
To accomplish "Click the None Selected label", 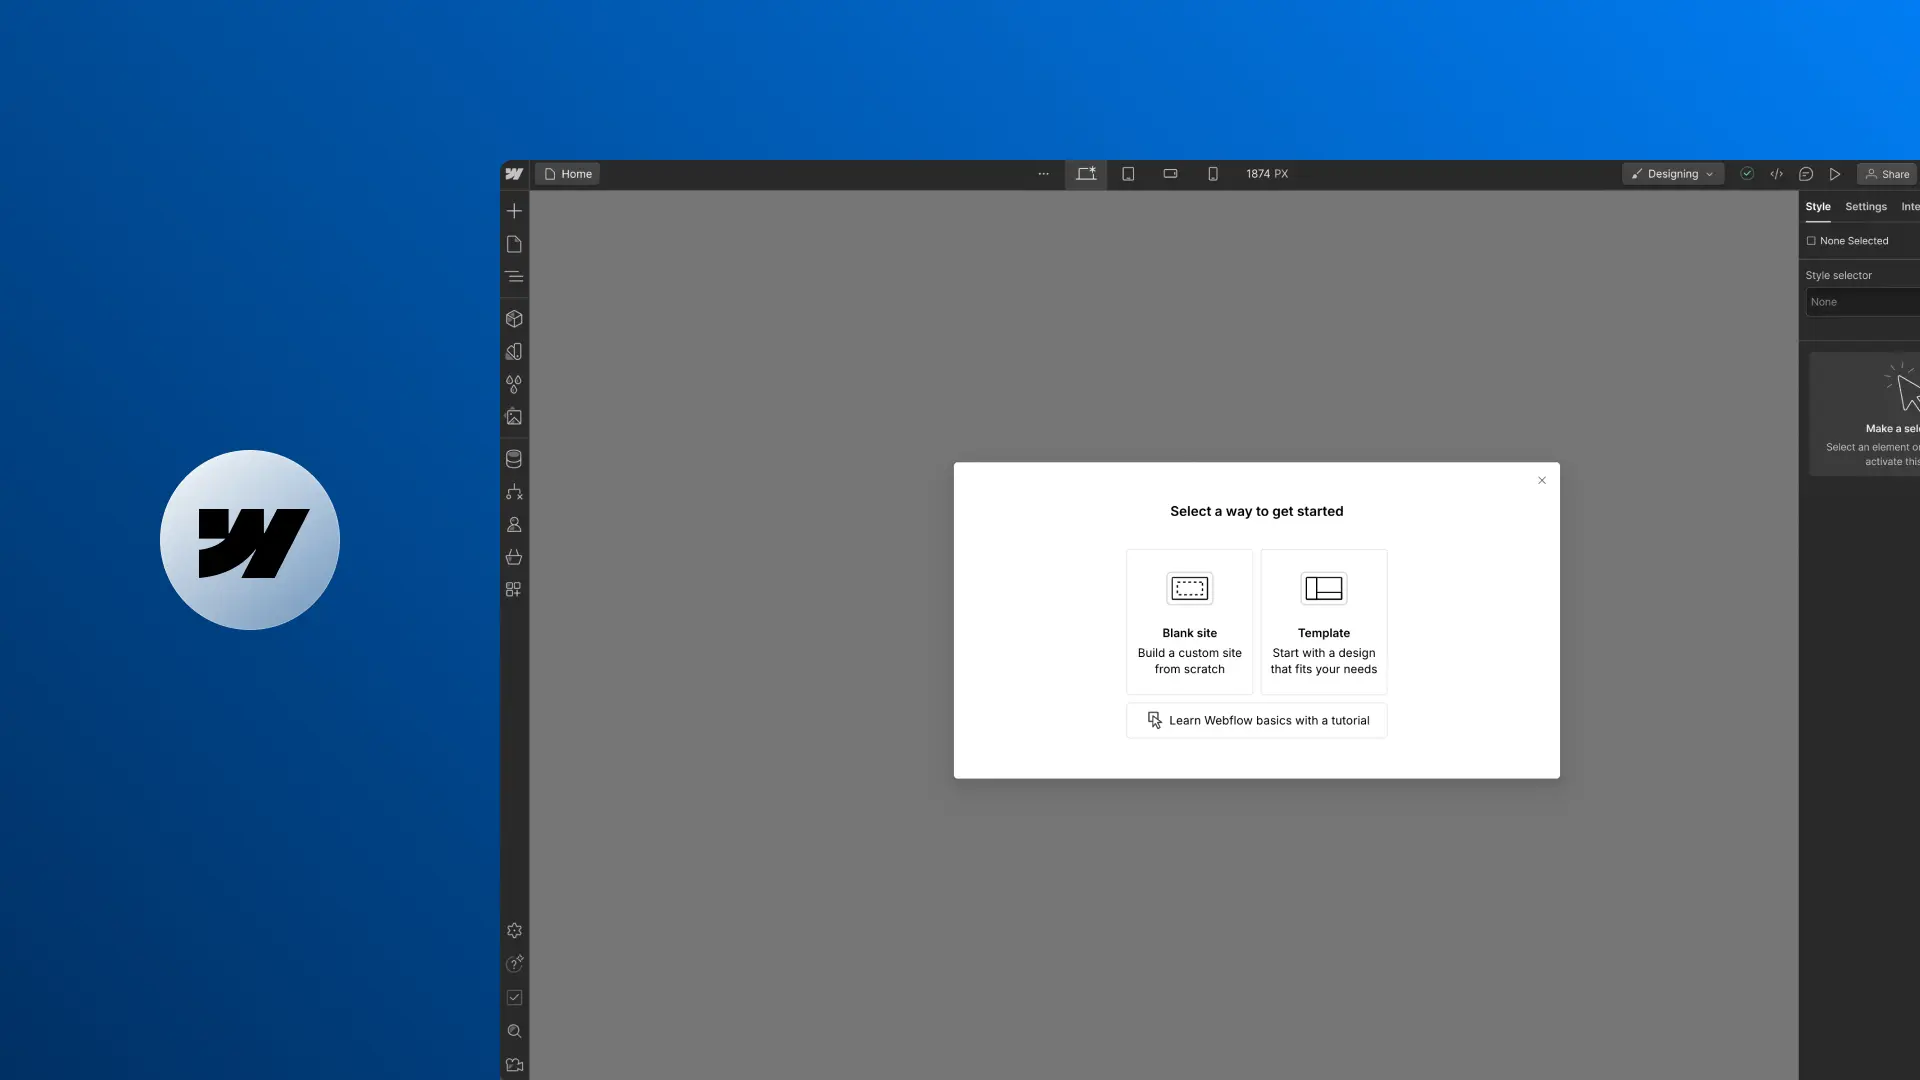I will (x=1854, y=241).
